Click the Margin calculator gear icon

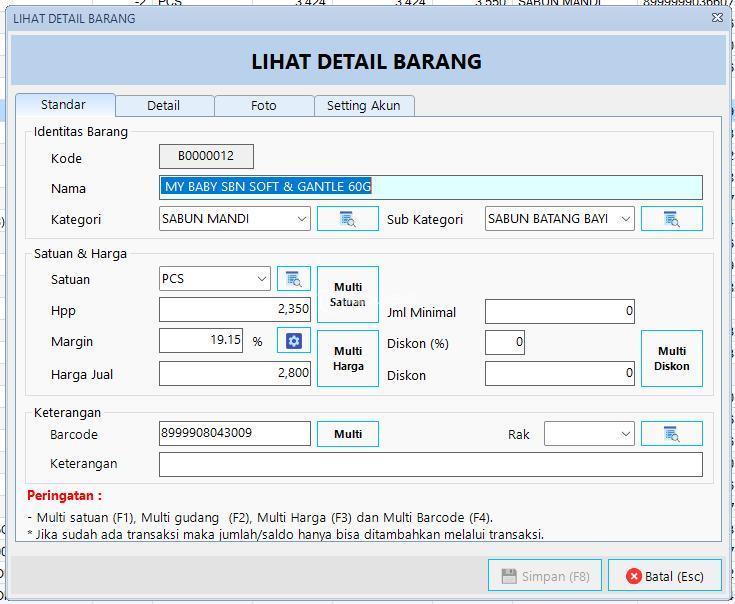click(x=294, y=341)
